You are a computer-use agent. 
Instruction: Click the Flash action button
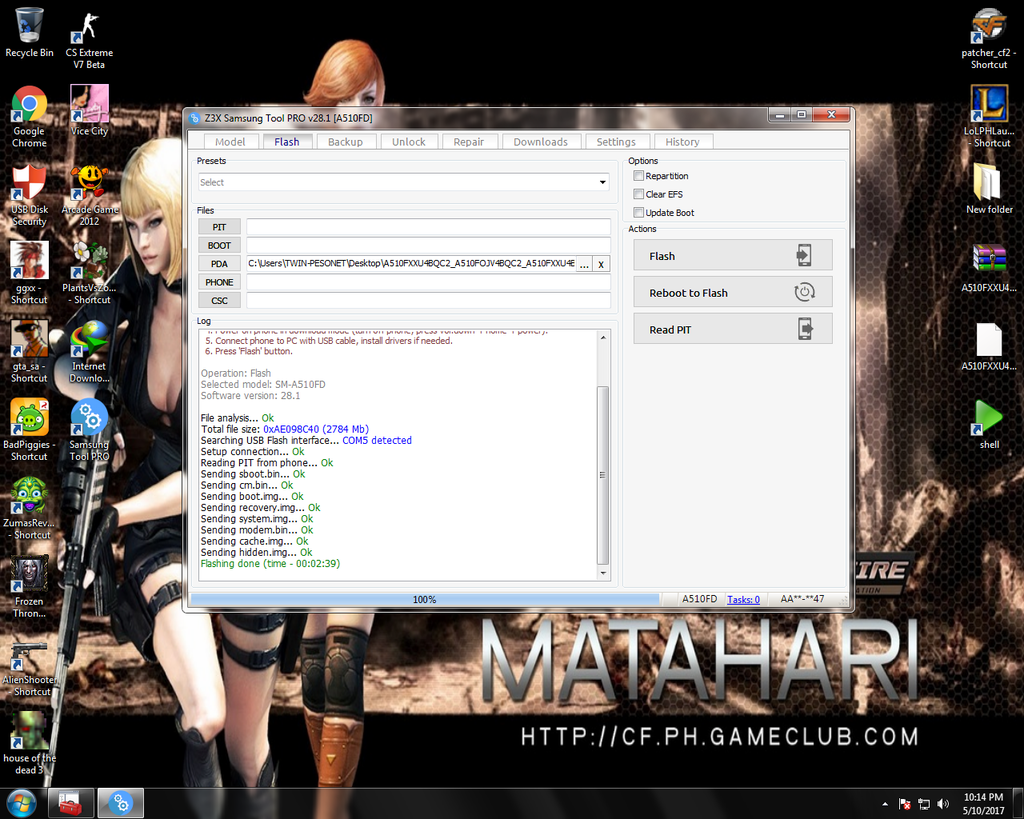pos(732,256)
